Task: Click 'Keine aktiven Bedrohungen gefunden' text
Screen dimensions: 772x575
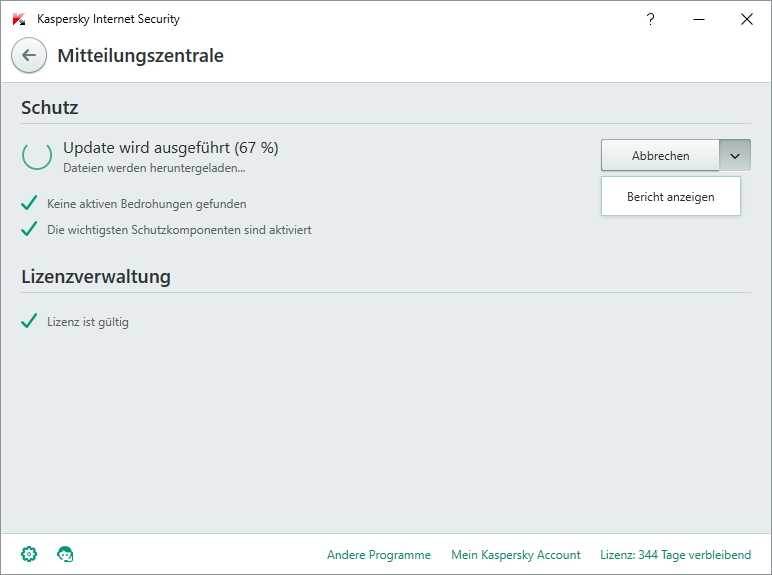Action: coord(147,204)
